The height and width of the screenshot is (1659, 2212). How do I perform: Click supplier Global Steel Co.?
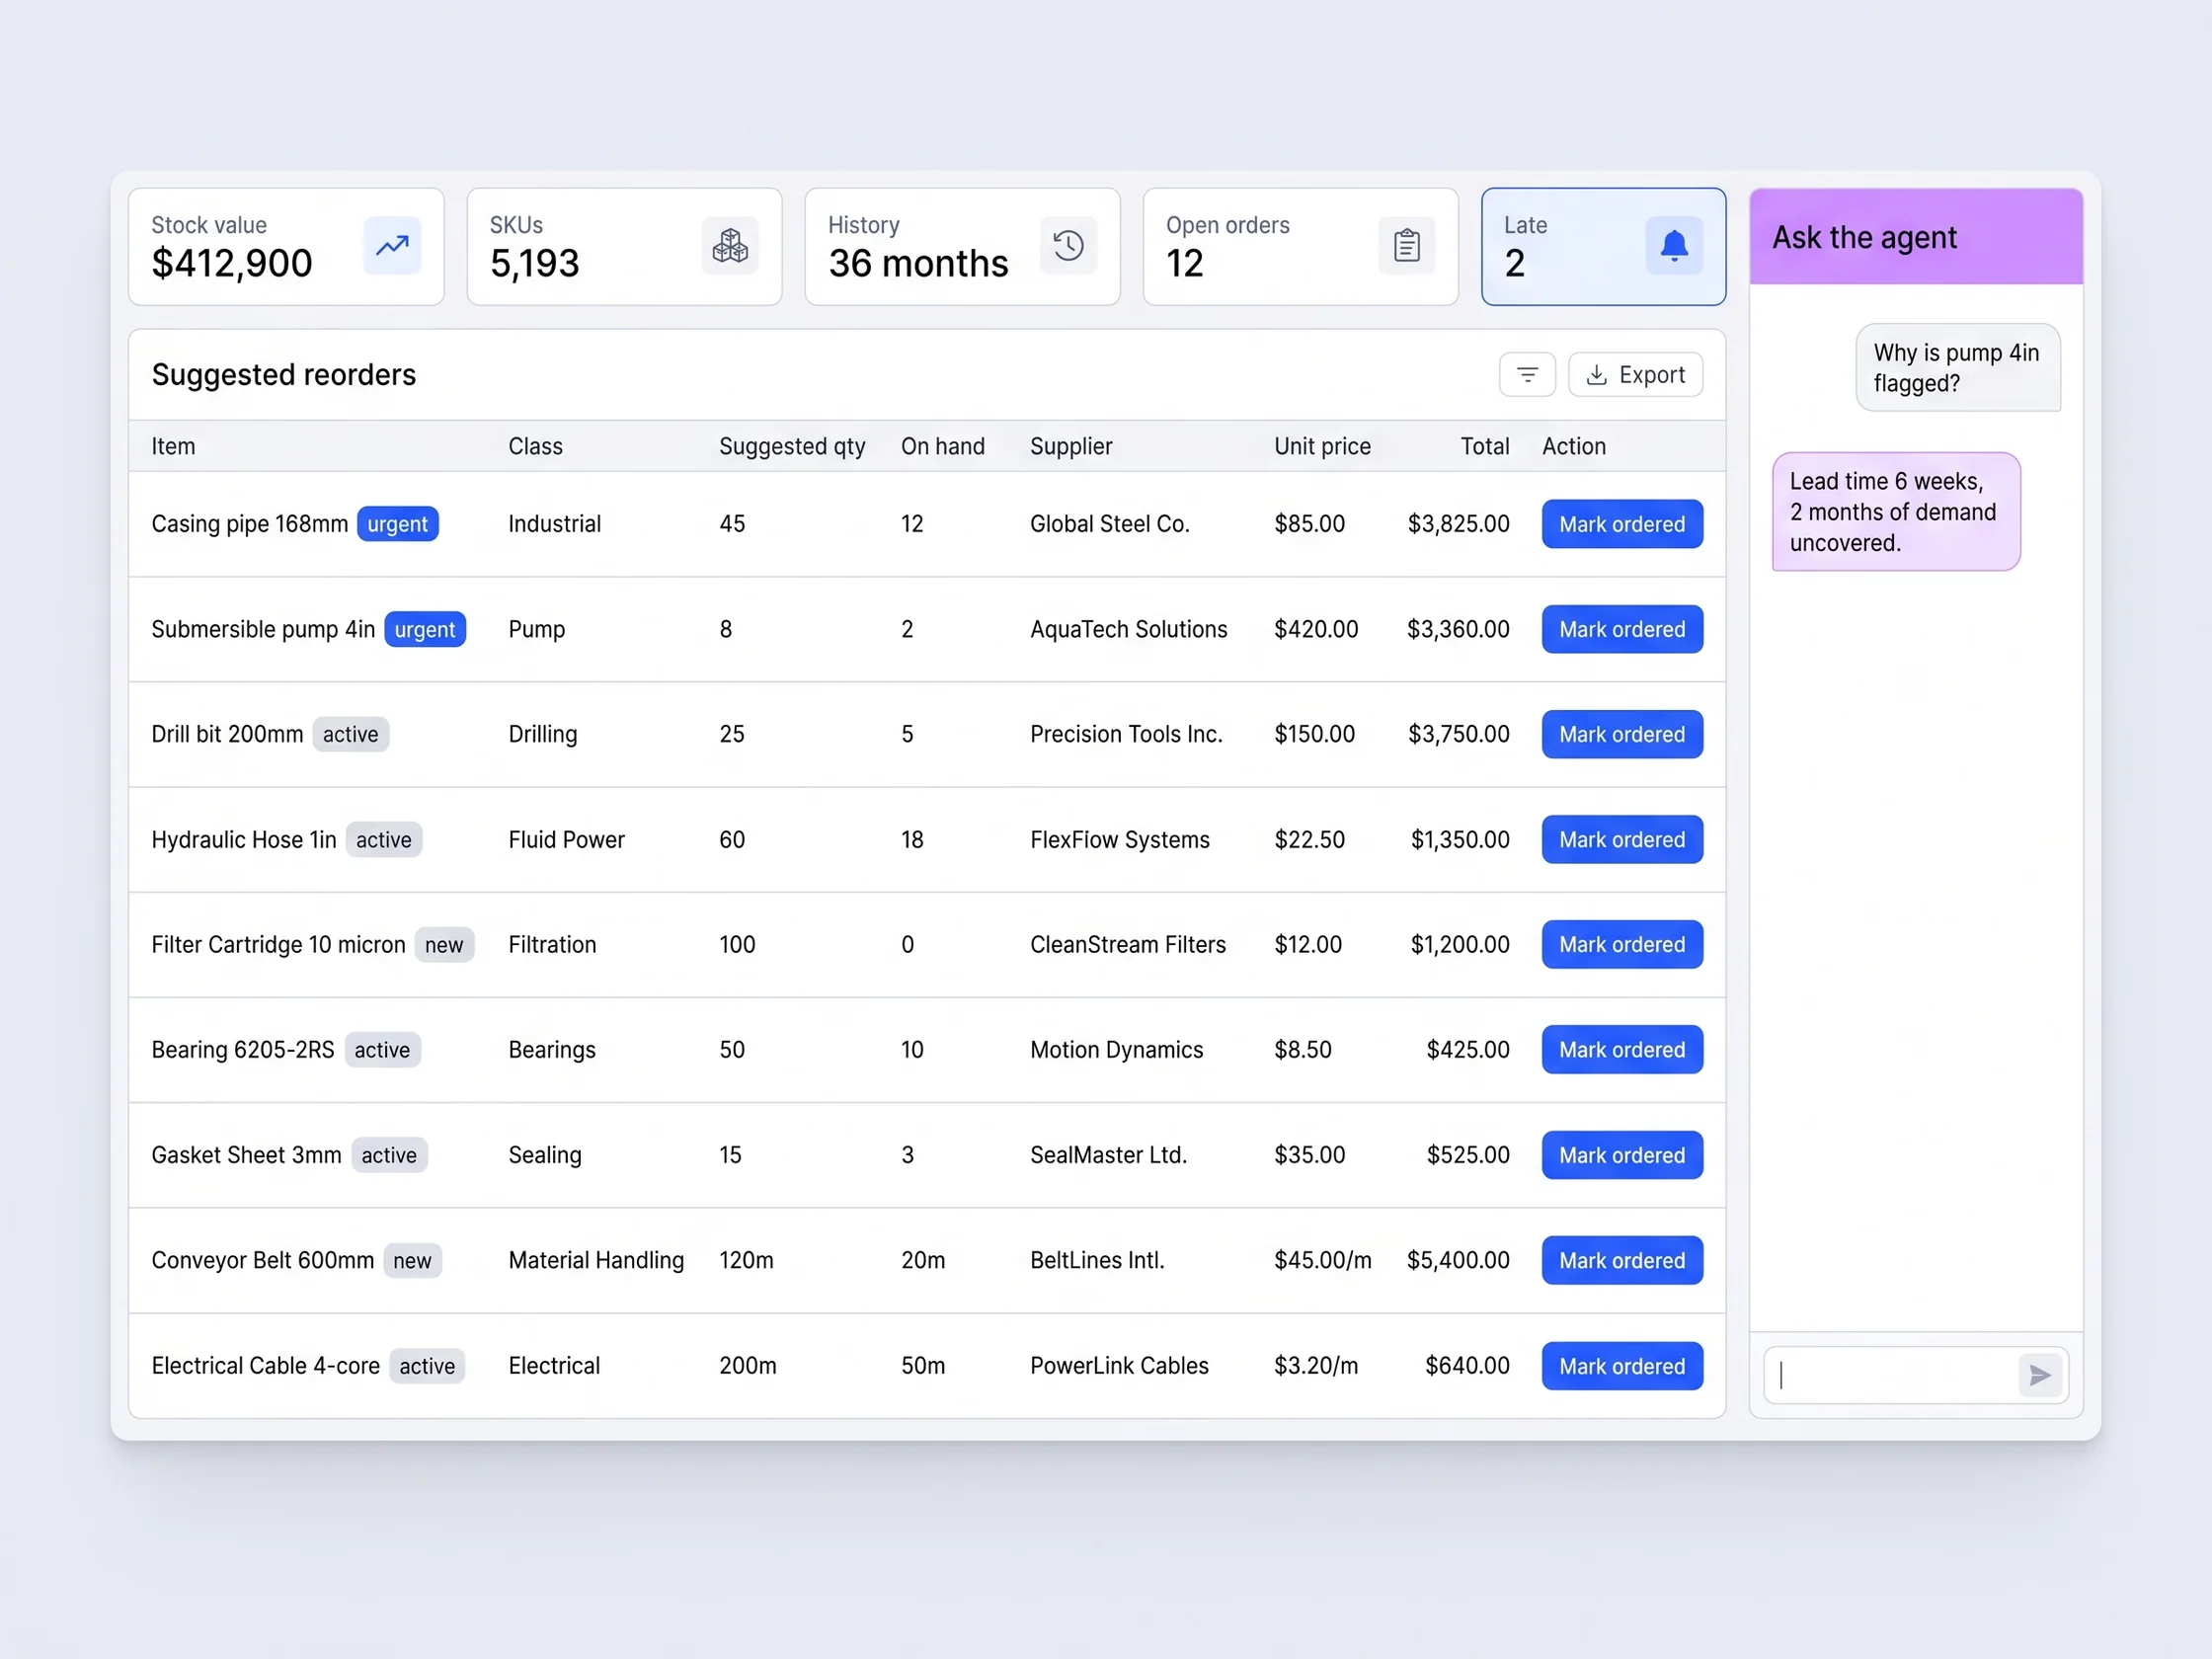(1110, 524)
